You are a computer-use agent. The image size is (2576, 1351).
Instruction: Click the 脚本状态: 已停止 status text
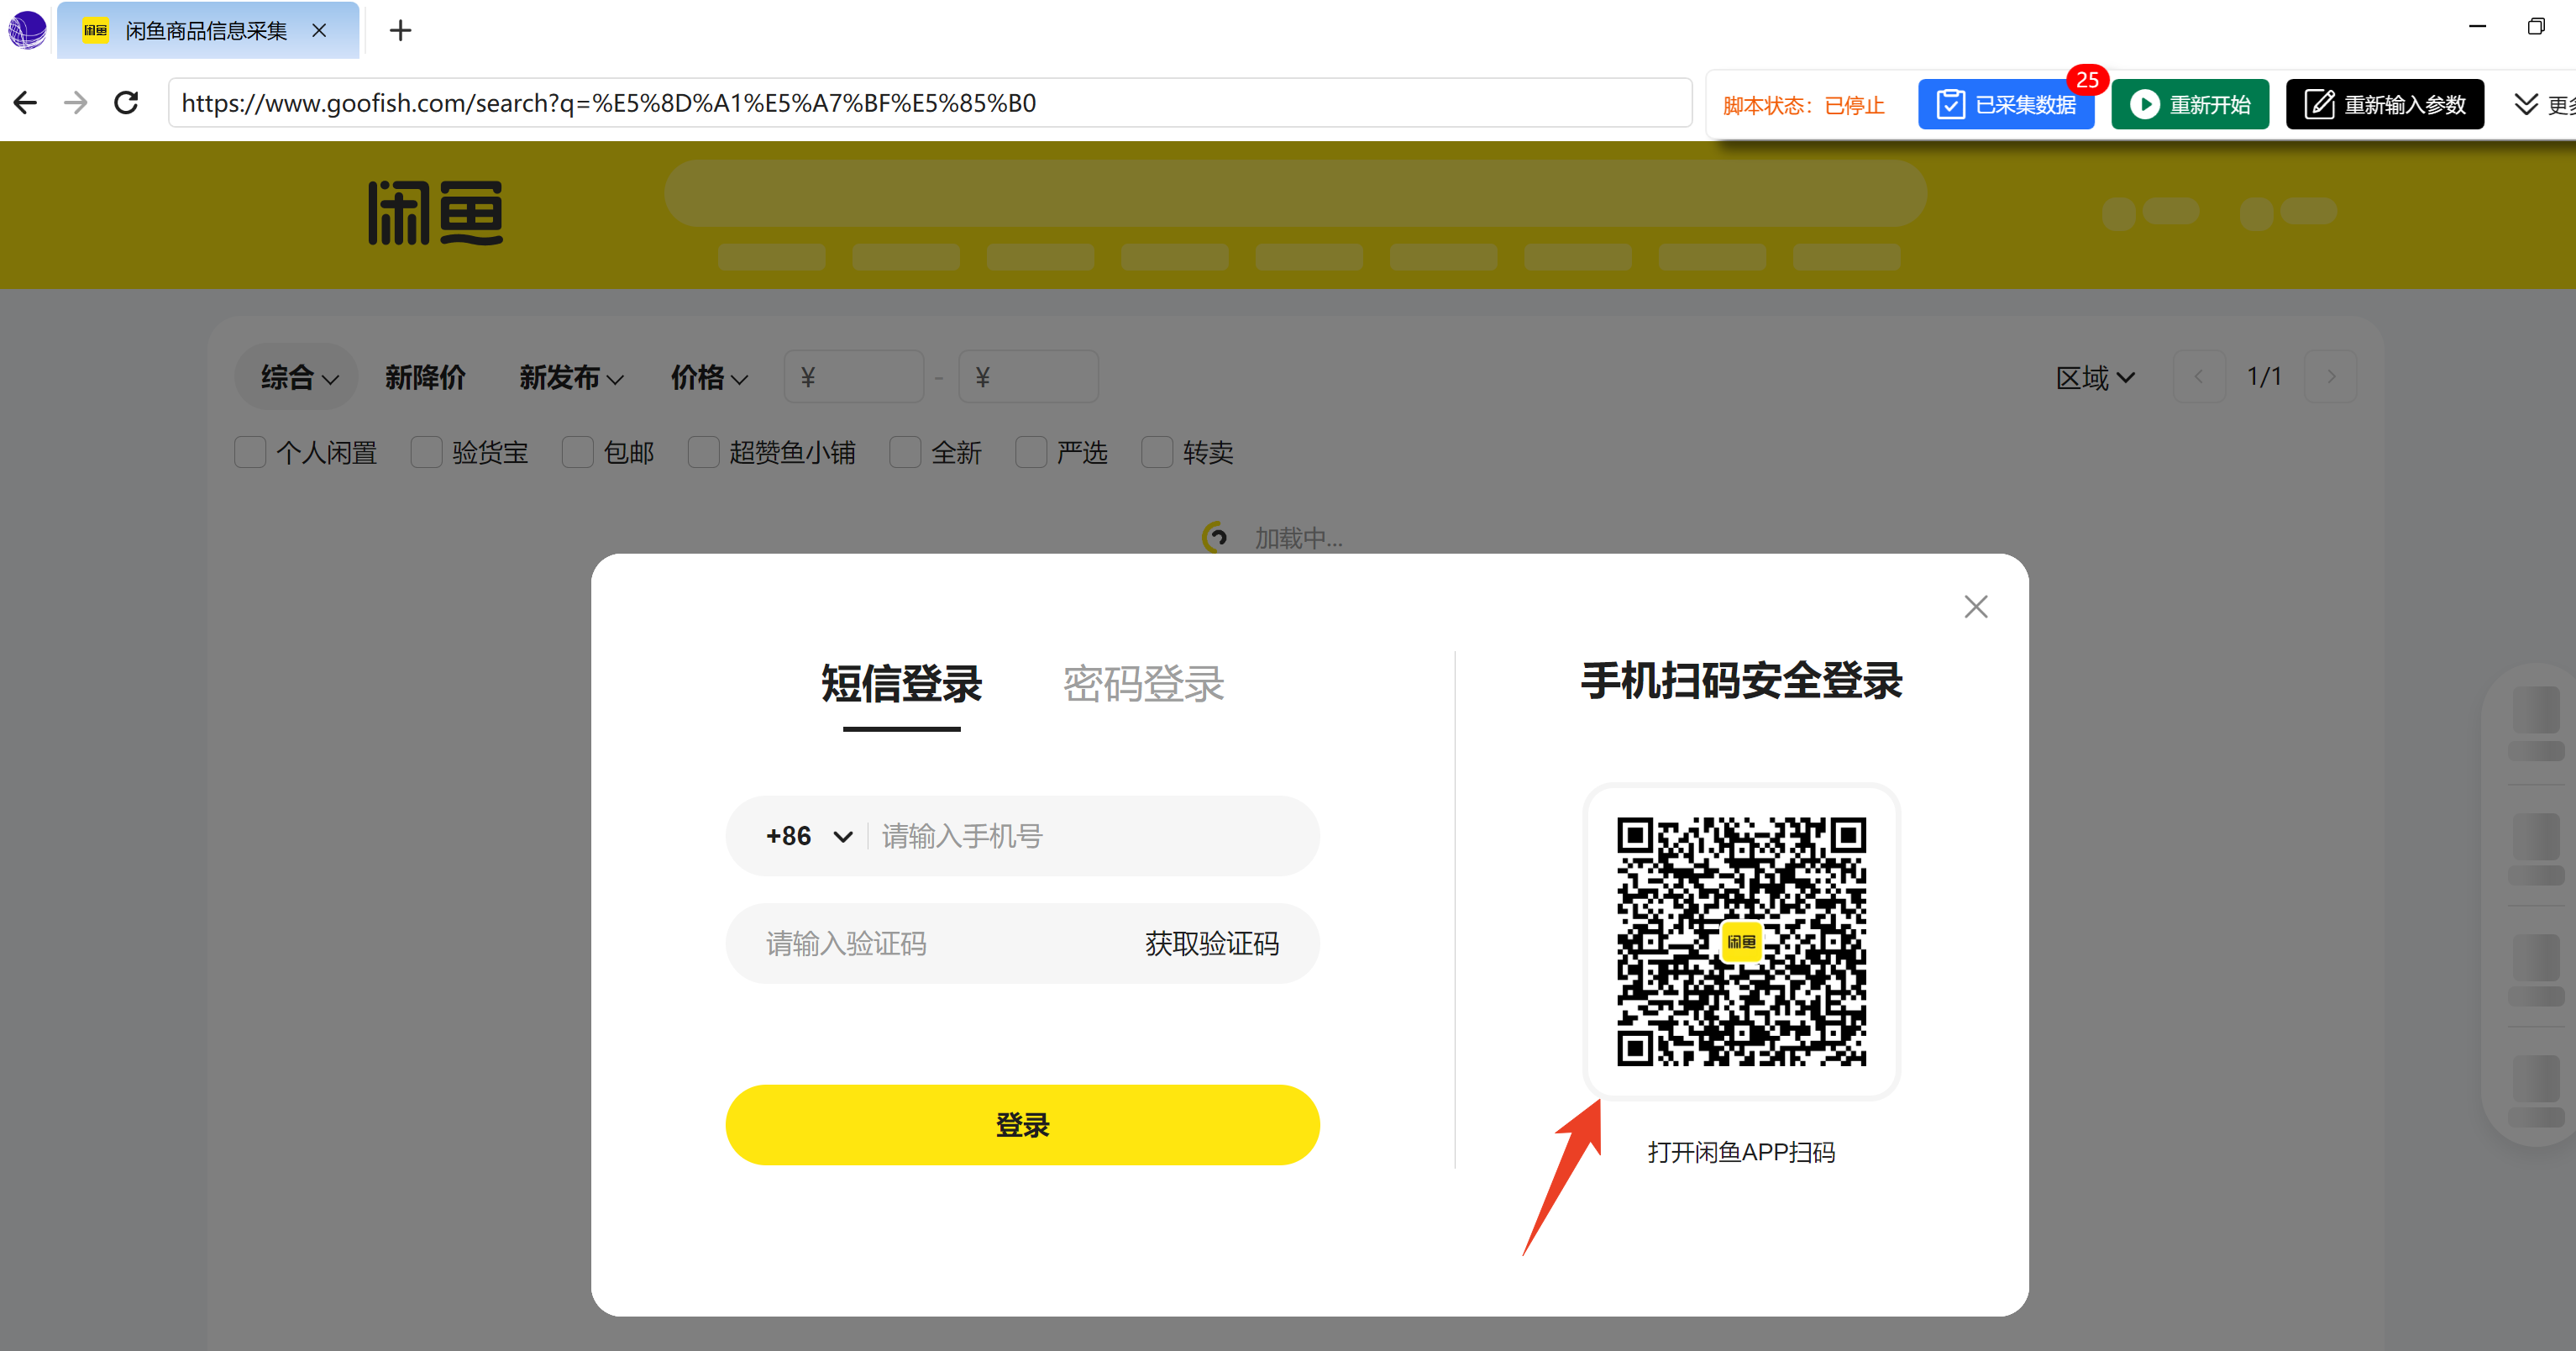1803,105
